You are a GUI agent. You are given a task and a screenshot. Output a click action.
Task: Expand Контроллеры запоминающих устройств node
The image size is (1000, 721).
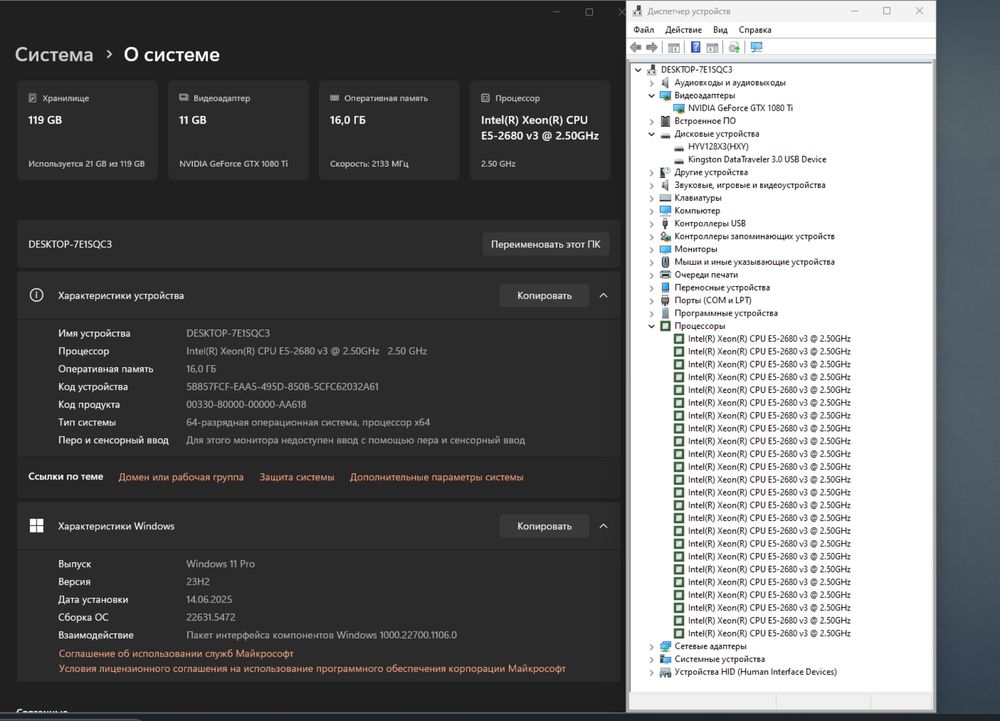click(x=652, y=237)
